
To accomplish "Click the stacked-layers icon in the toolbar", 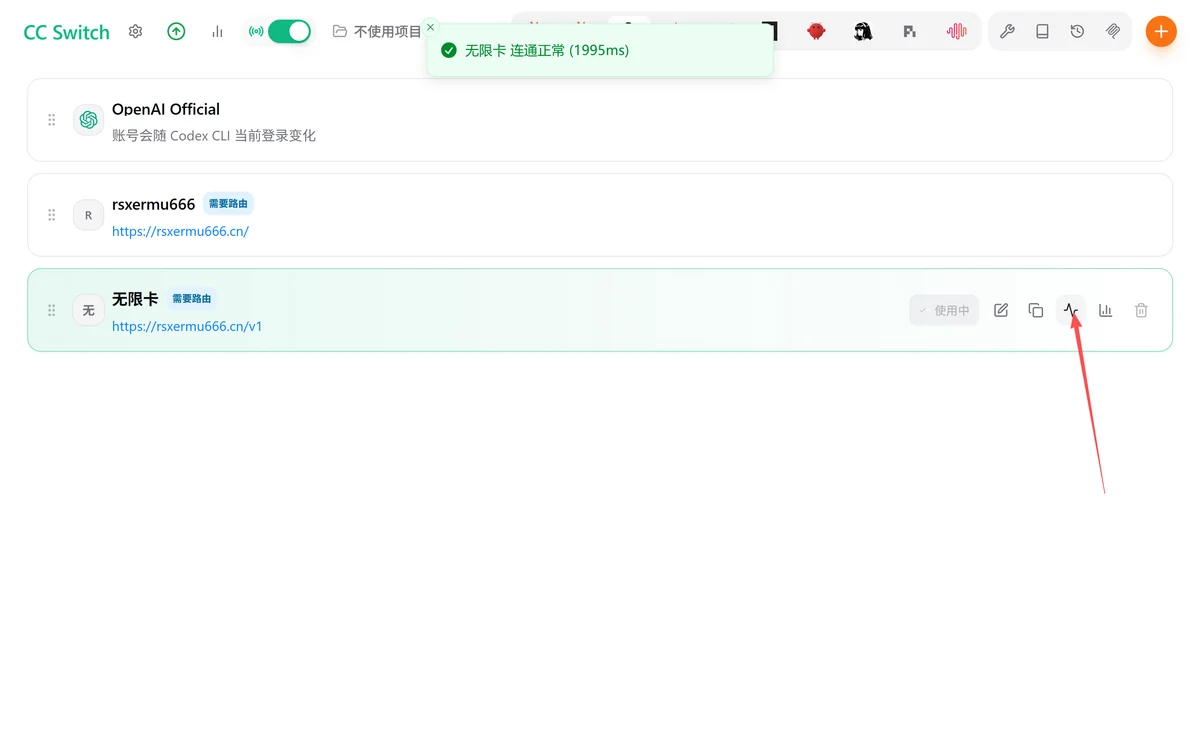I will pyautogui.click(x=1113, y=31).
